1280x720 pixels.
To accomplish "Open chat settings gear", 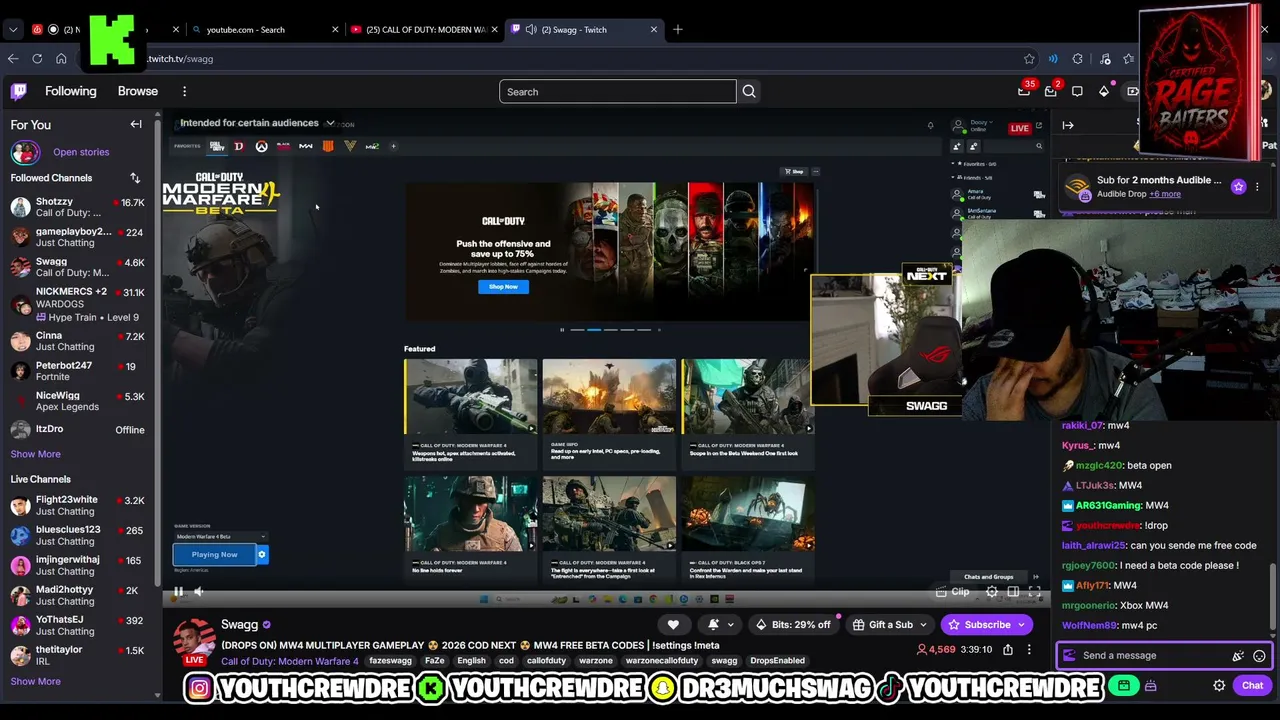I will 1219,686.
